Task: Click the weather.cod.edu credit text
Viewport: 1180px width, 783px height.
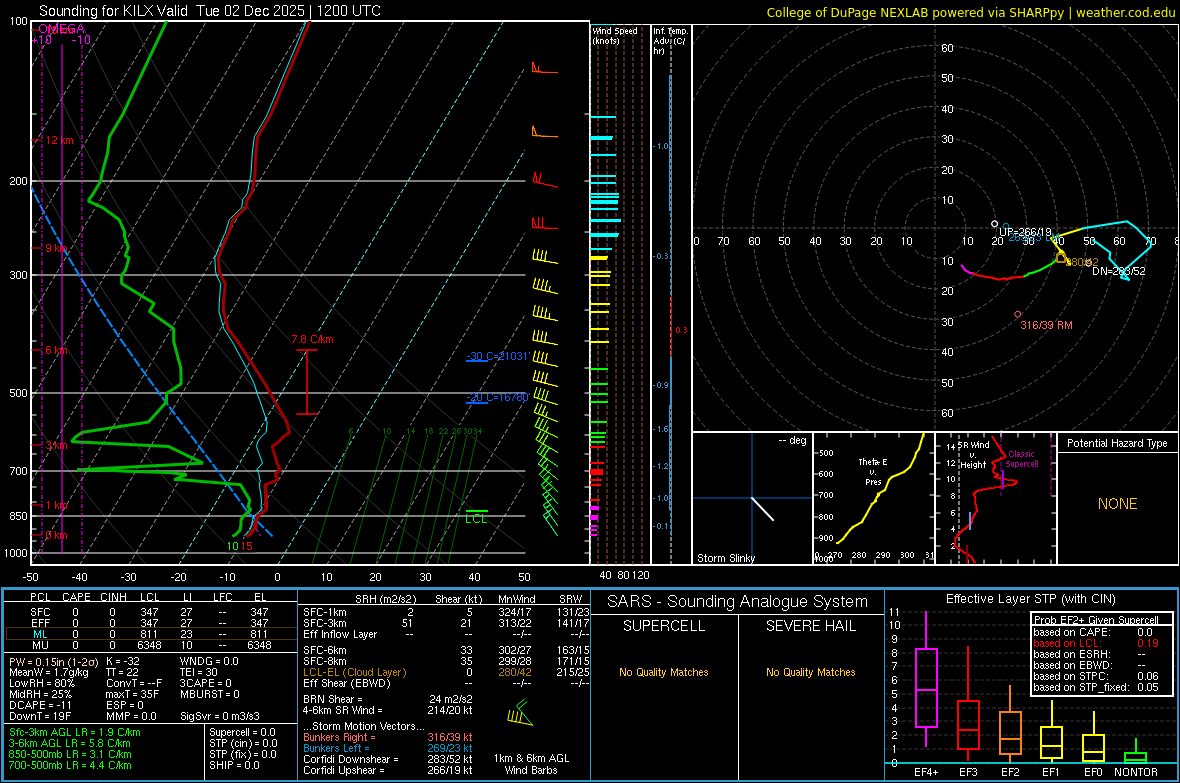Action: tap(1125, 12)
